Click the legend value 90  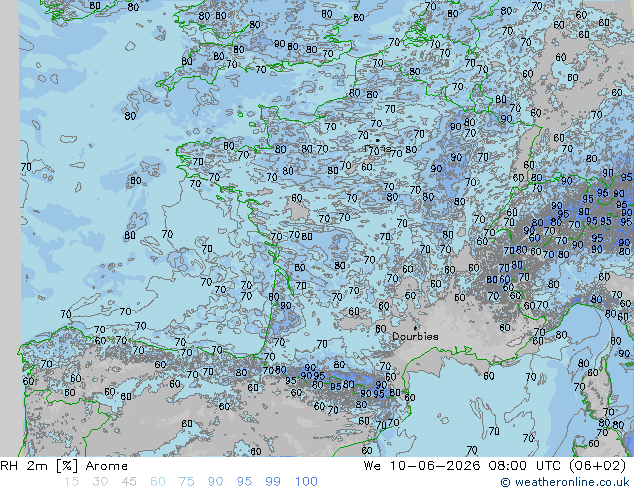tap(215, 482)
